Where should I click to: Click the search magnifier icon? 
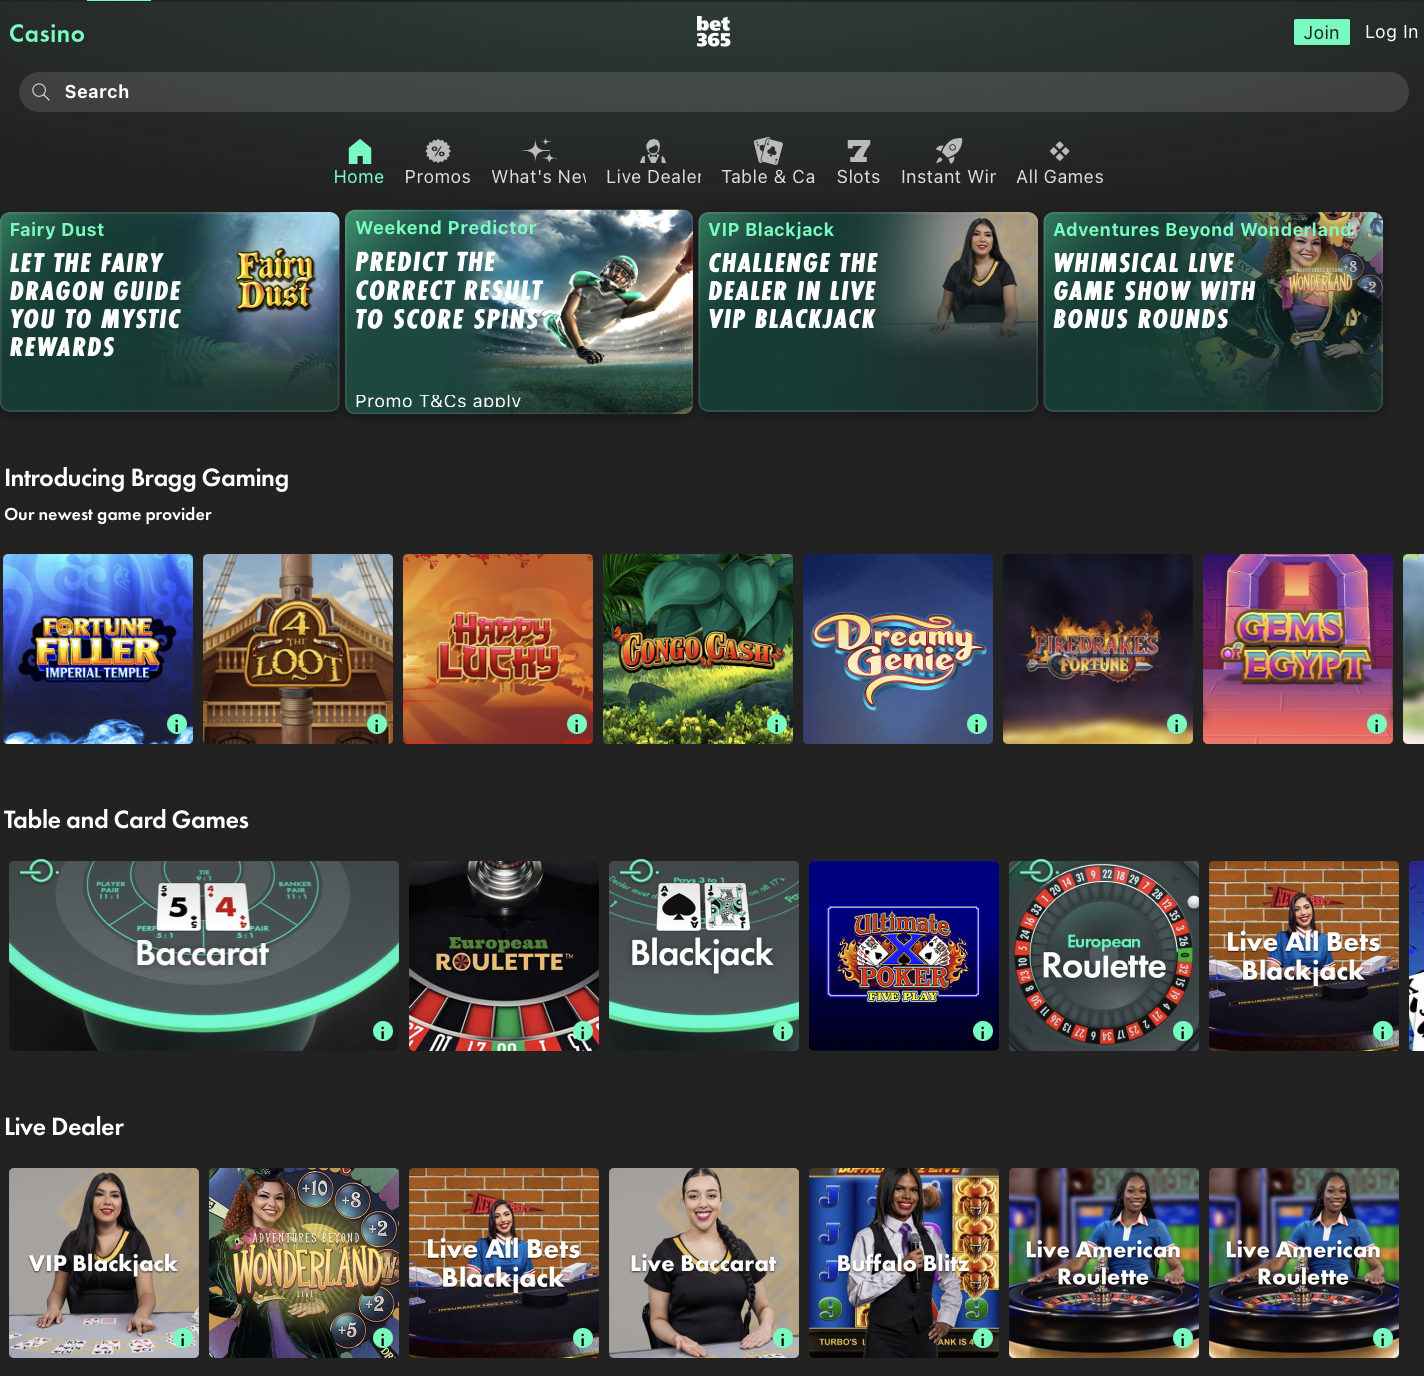click(x=41, y=91)
